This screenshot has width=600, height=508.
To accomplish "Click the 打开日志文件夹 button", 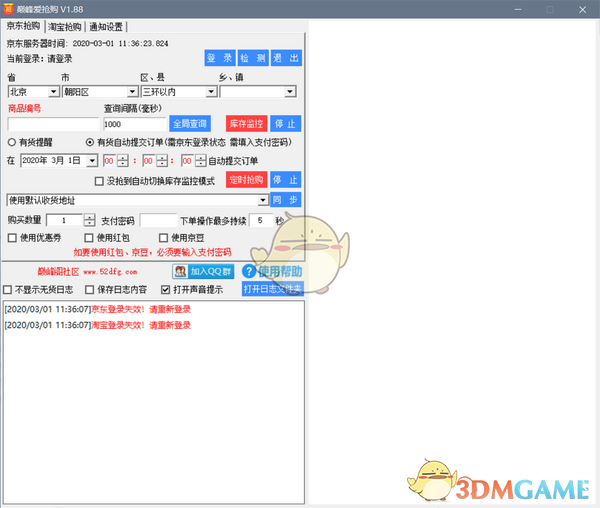I will tap(272, 289).
